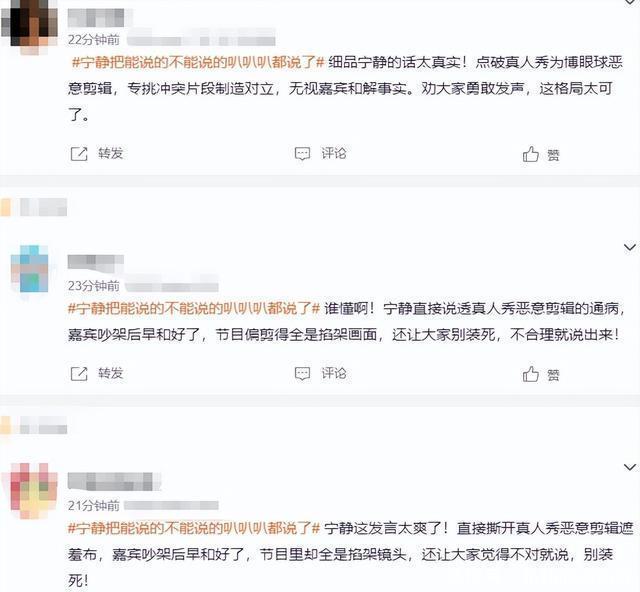Click the 转发 label on the 22分钟前 post
The image size is (640, 592).
click(111, 154)
